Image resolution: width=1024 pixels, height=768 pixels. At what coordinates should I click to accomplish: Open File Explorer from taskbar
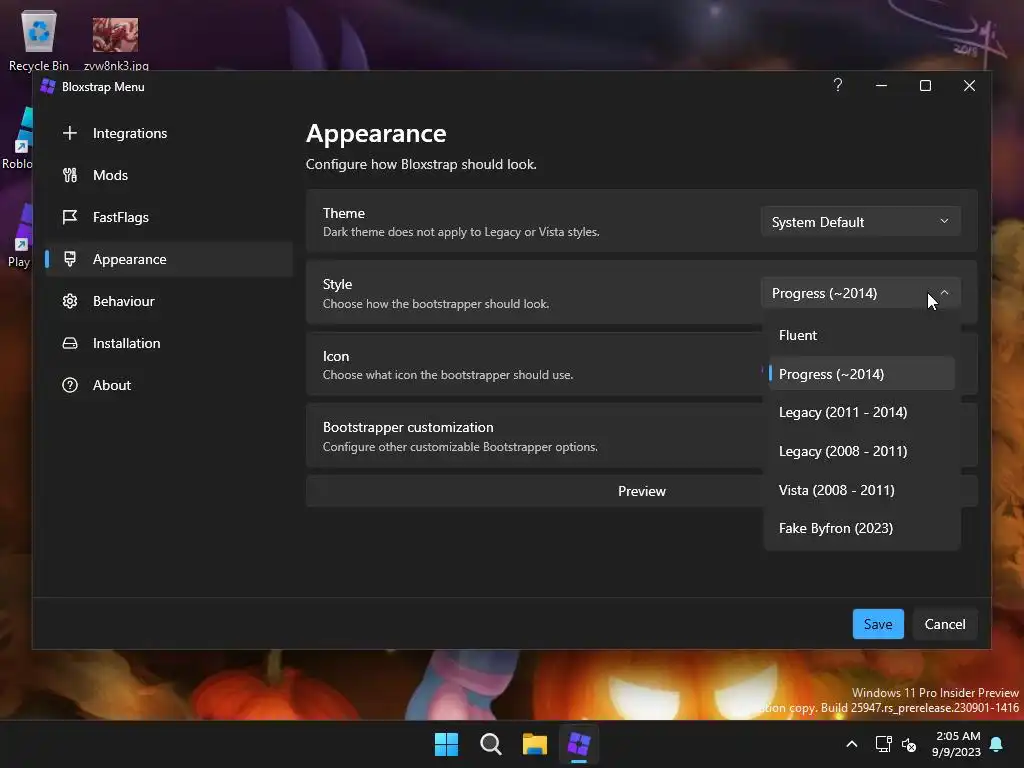pyautogui.click(x=535, y=744)
